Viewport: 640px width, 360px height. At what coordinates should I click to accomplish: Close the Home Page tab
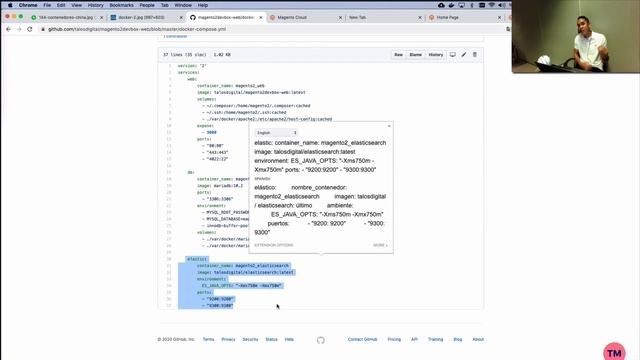499,18
